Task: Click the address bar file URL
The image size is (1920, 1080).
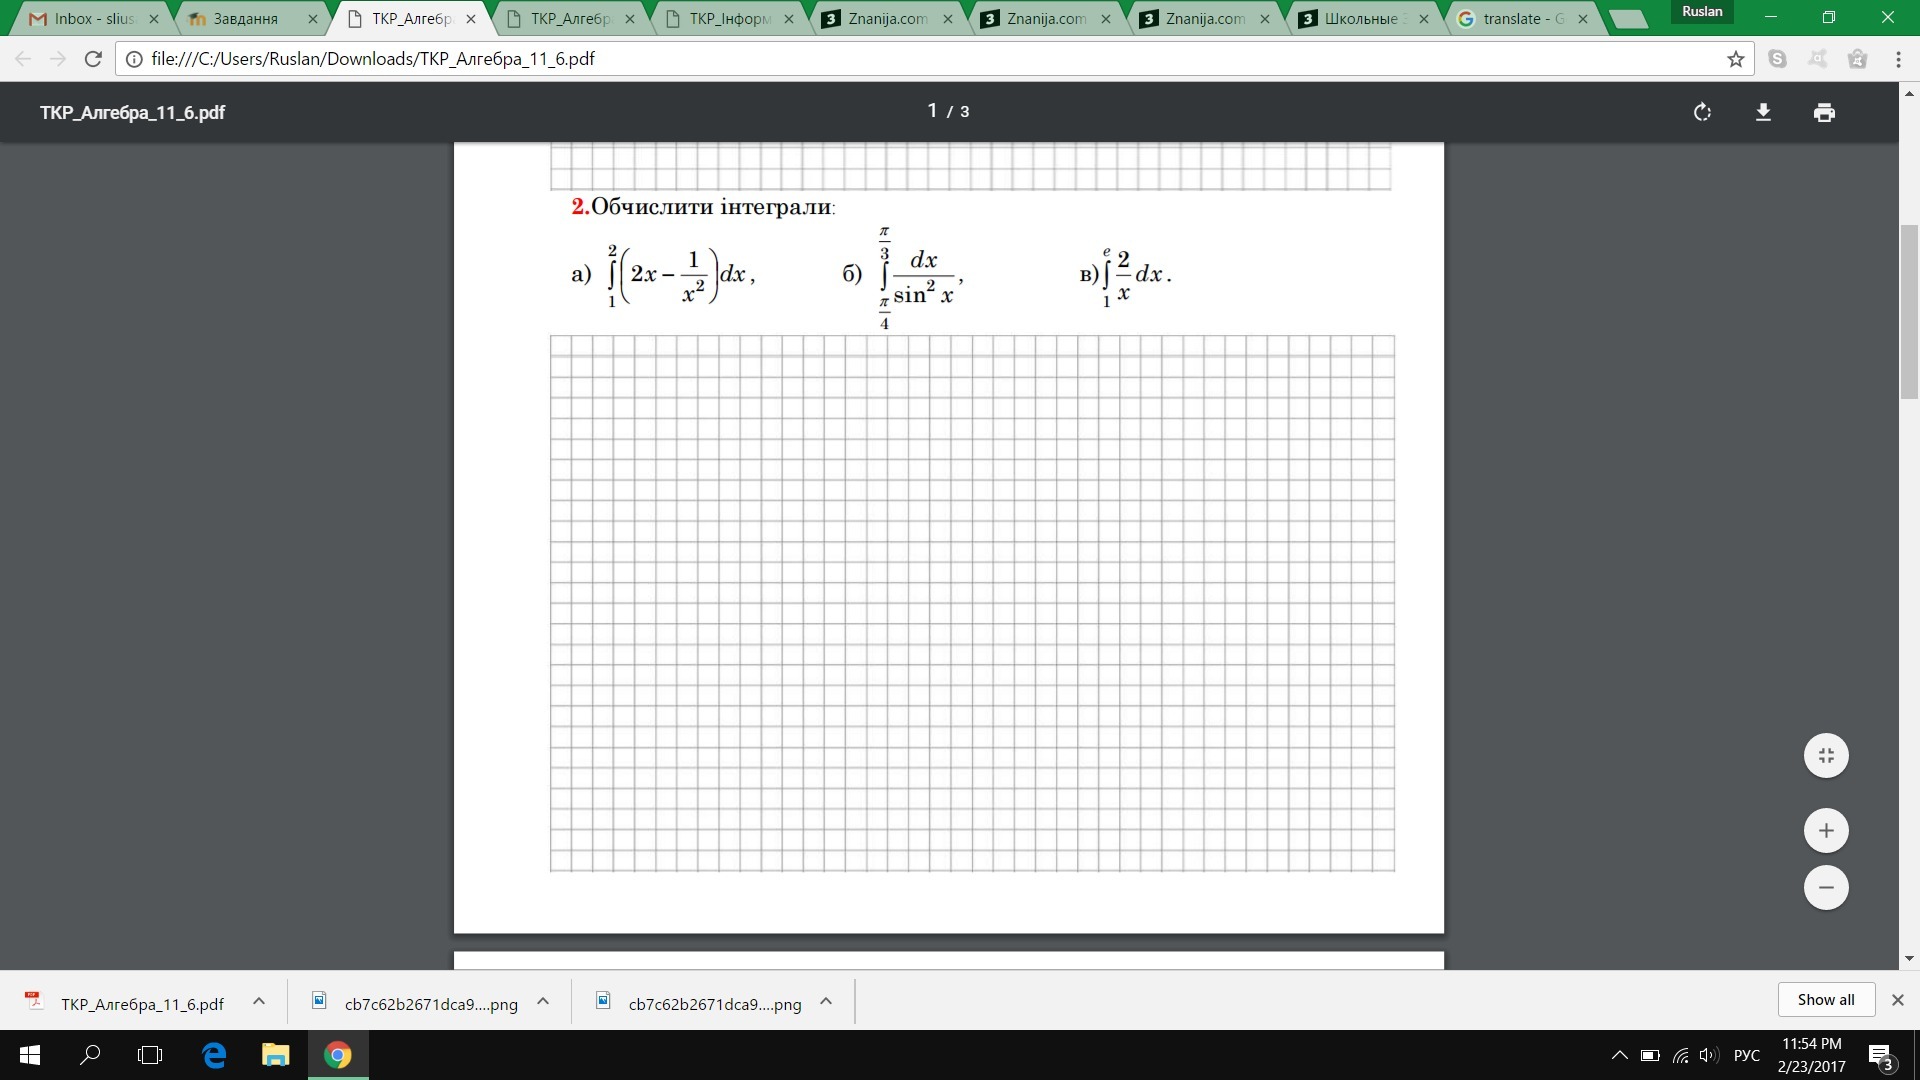Action: 372,59
